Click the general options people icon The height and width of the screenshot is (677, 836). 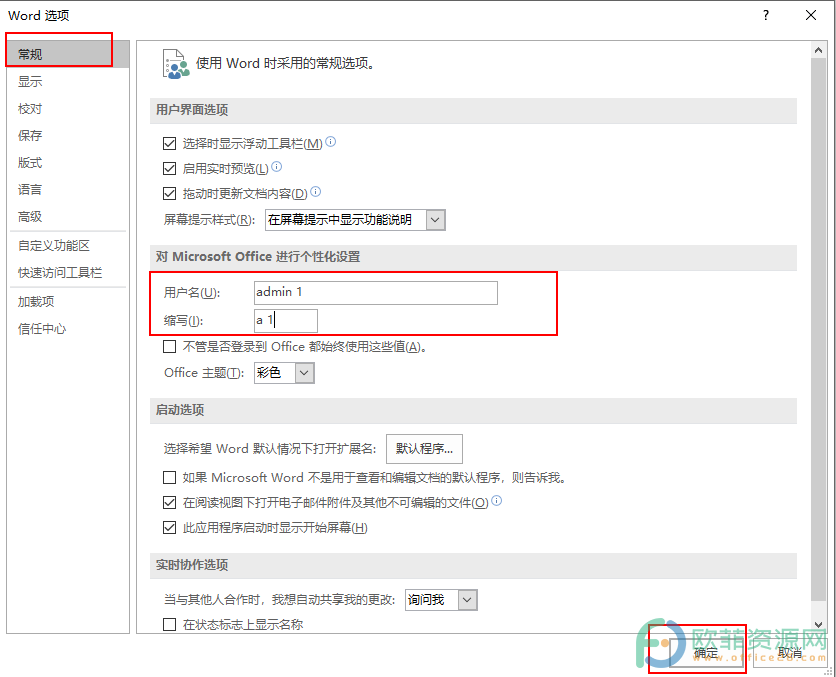pos(176,64)
